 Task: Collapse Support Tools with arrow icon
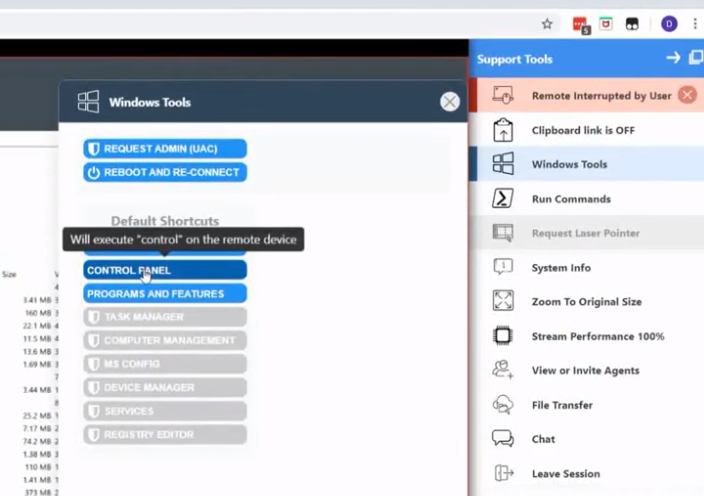point(673,58)
